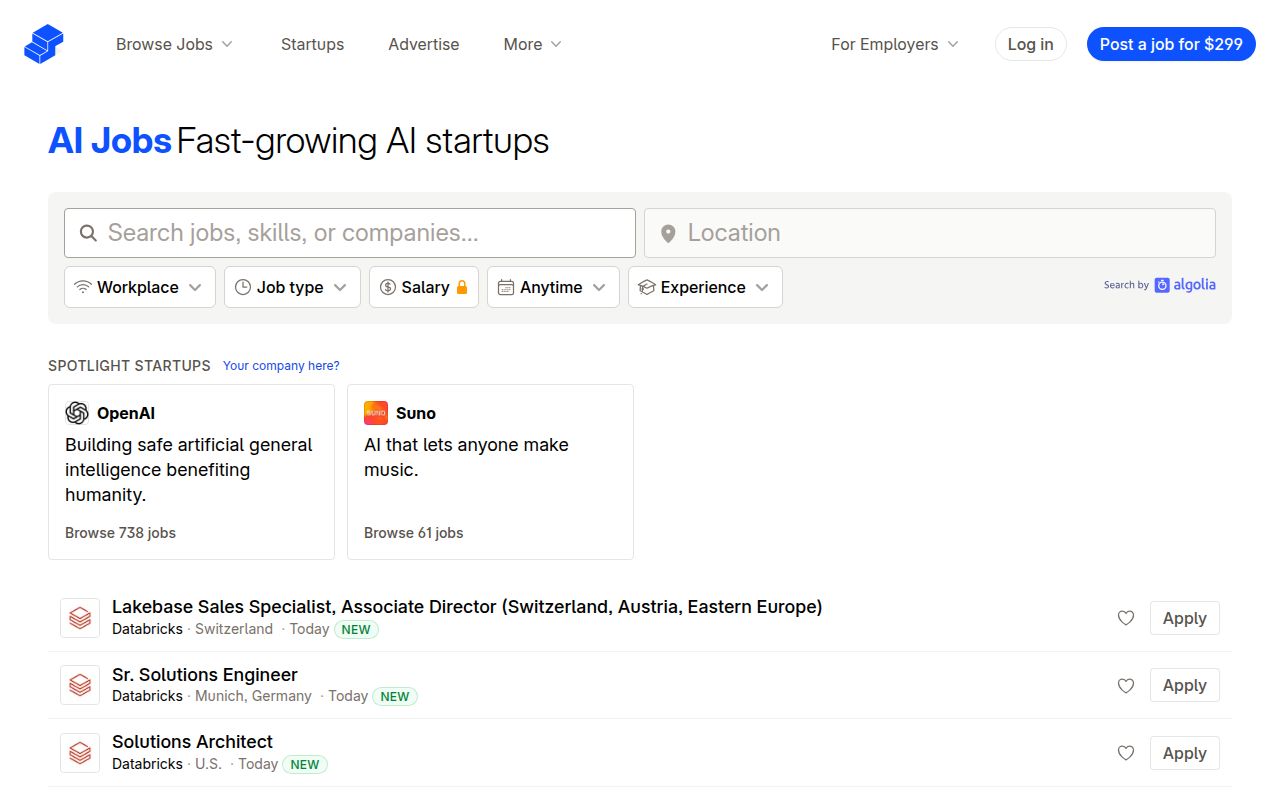Apply to Sr. Solutions Engineer job

1185,685
